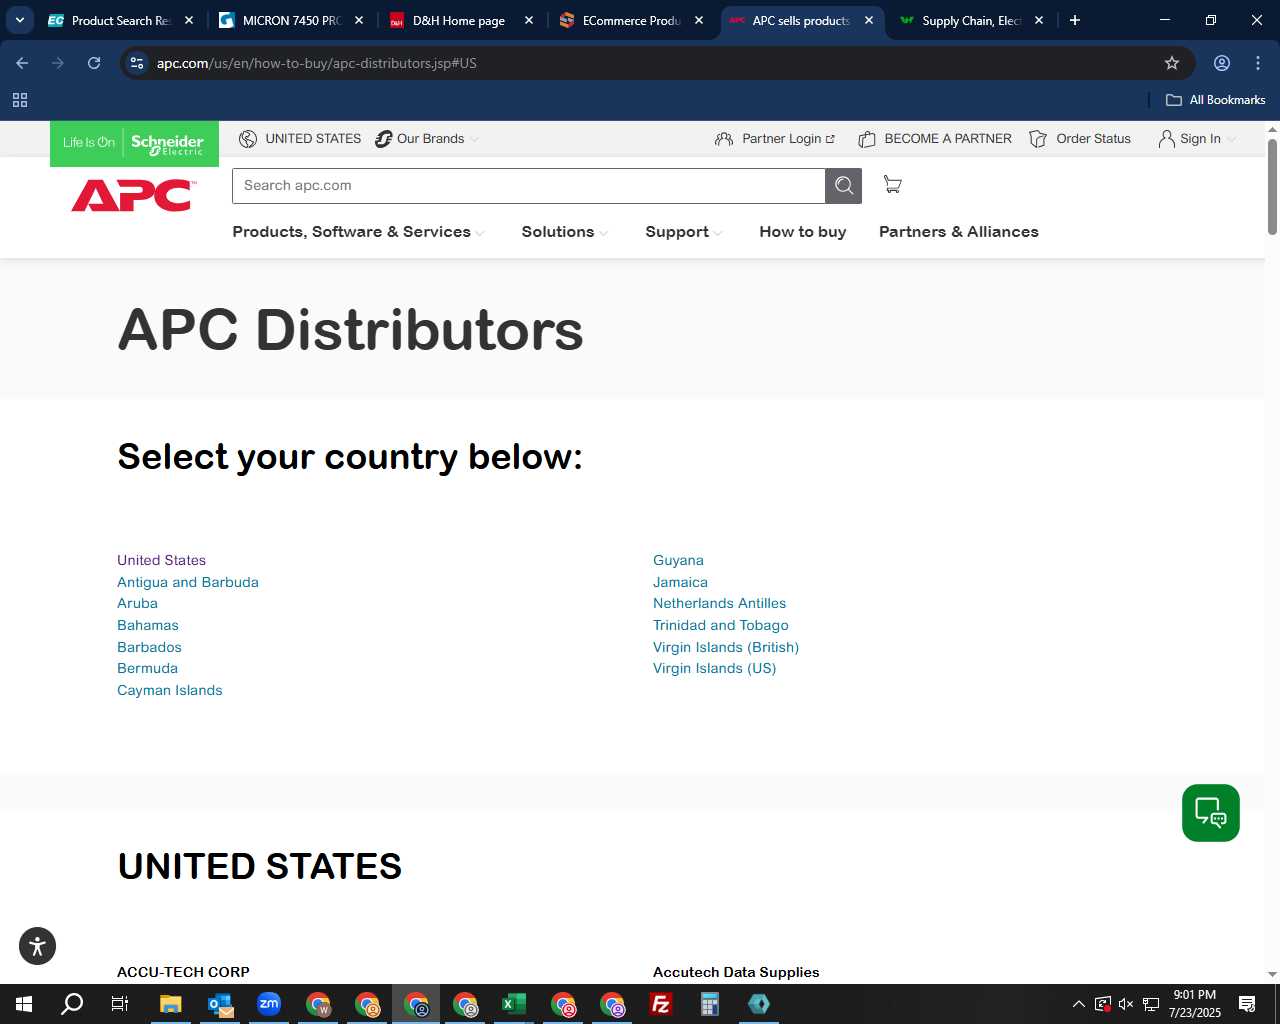Image resolution: width=1280 pixels, height=1024 pixels.
Task: Open Zoom from taskbar
Action: coord(269,1004)
